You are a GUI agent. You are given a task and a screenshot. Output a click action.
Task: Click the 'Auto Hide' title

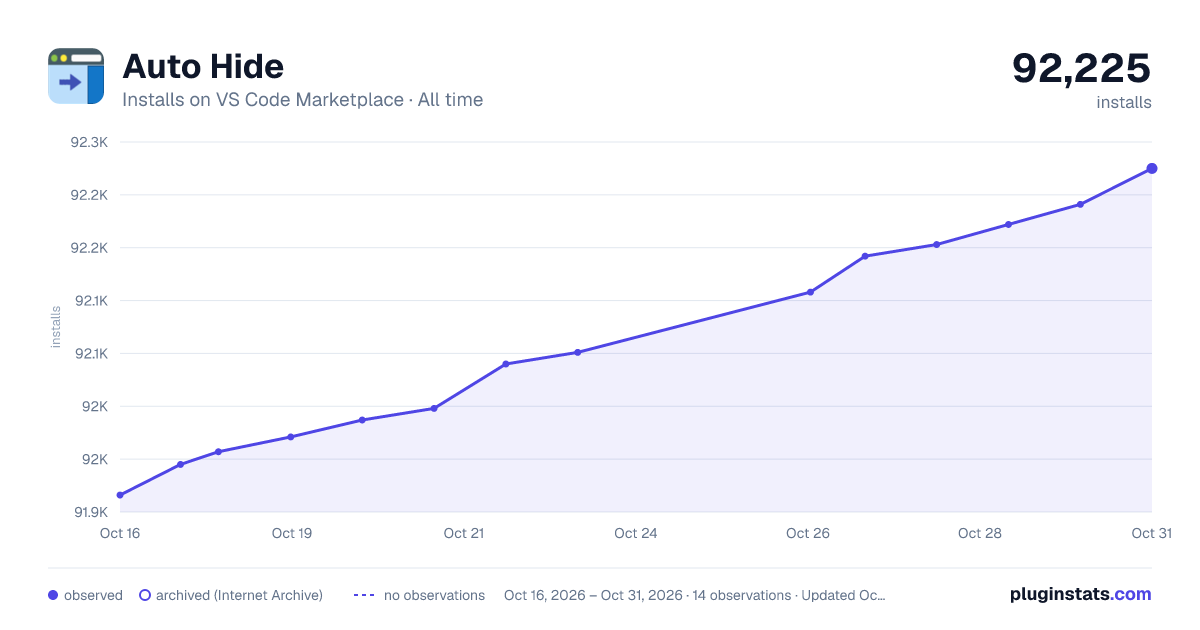(203, 66)
